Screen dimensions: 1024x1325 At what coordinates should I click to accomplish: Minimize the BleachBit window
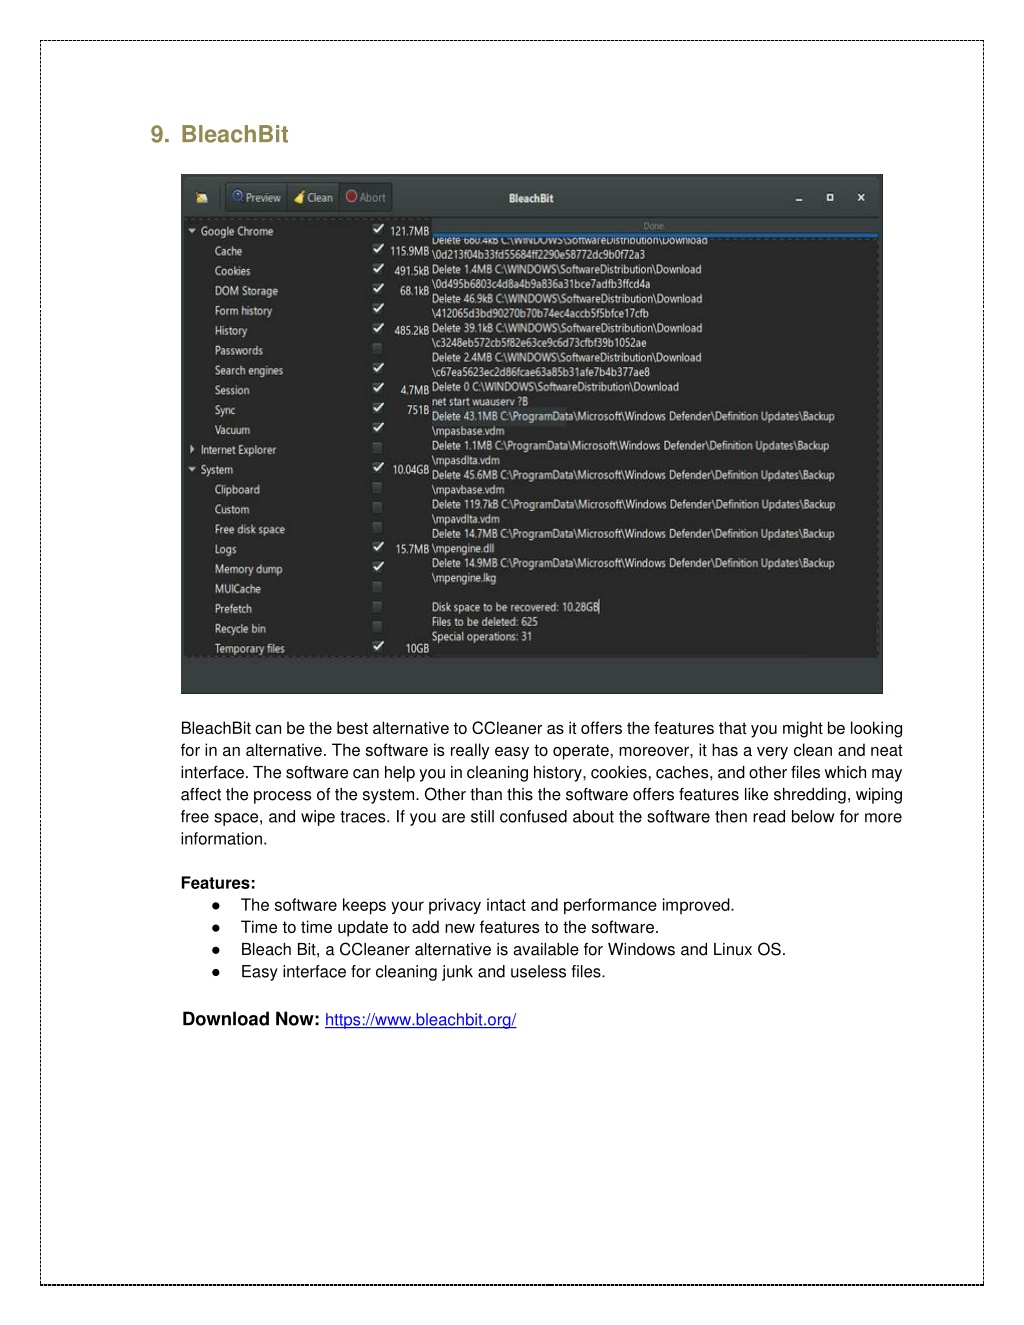pyautogui.click(x=799, y=198)
